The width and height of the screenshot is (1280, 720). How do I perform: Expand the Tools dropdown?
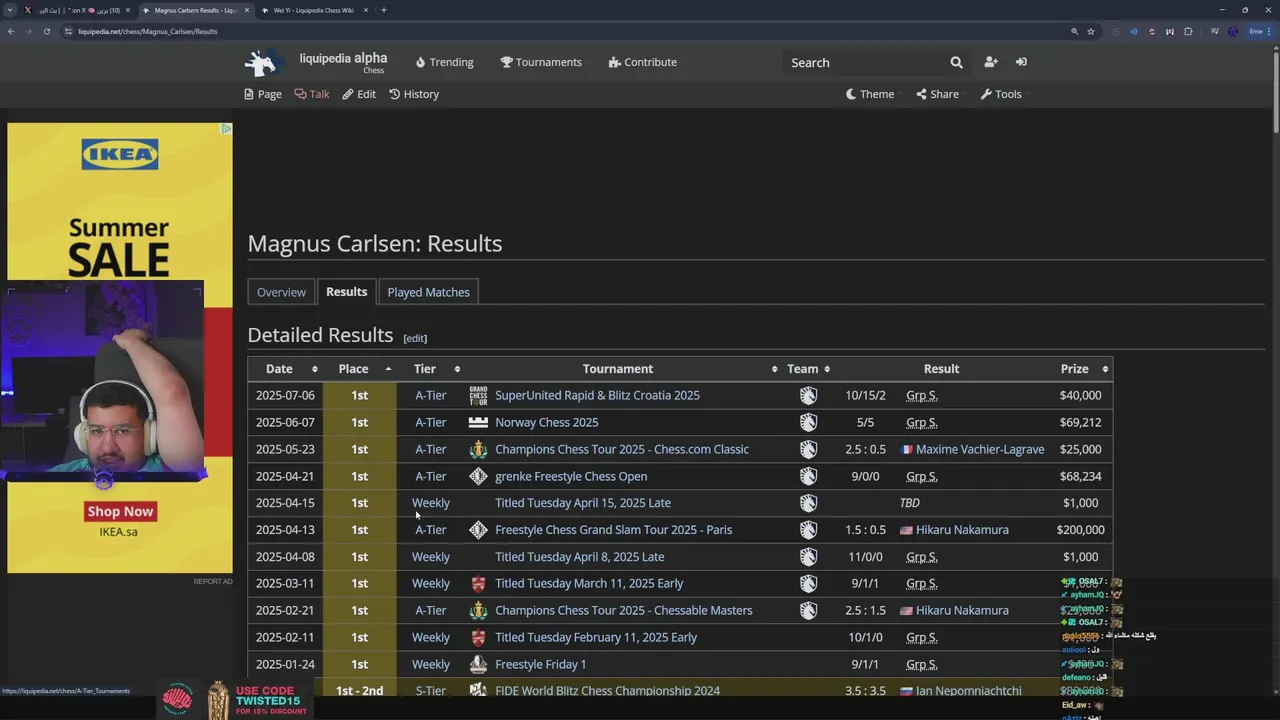coord(1002,94)
